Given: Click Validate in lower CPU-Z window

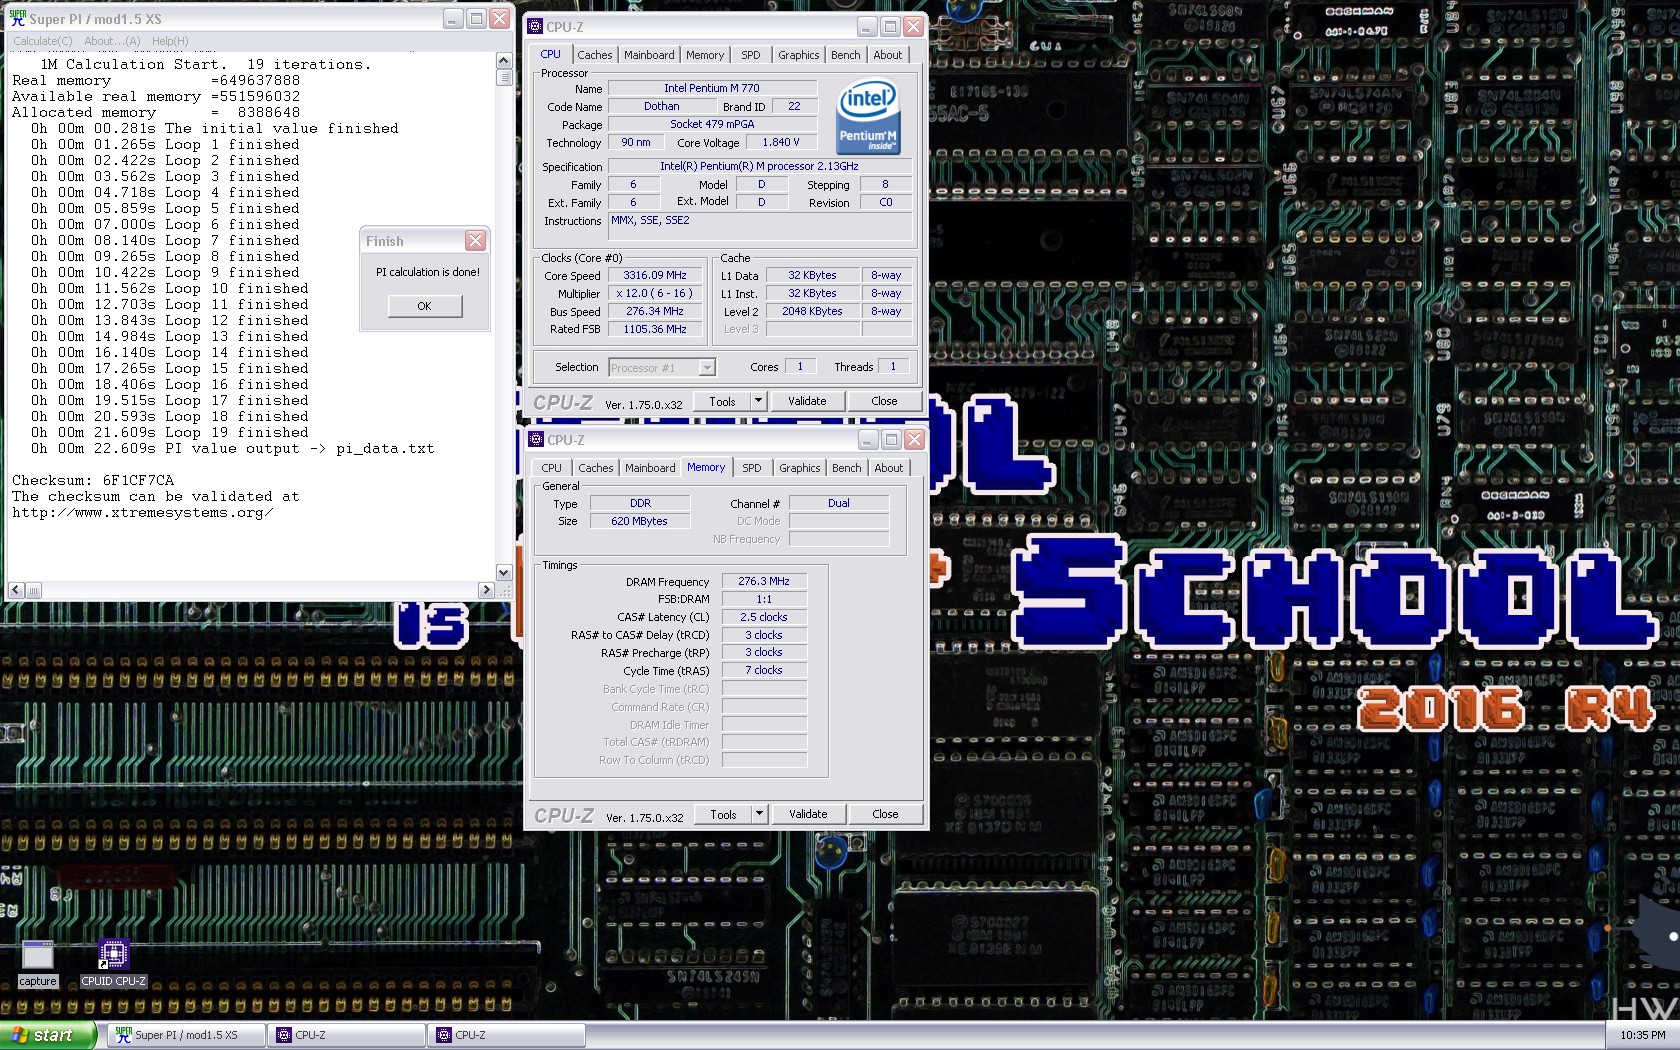Looking at the screenshot, I should pos(808,815).
